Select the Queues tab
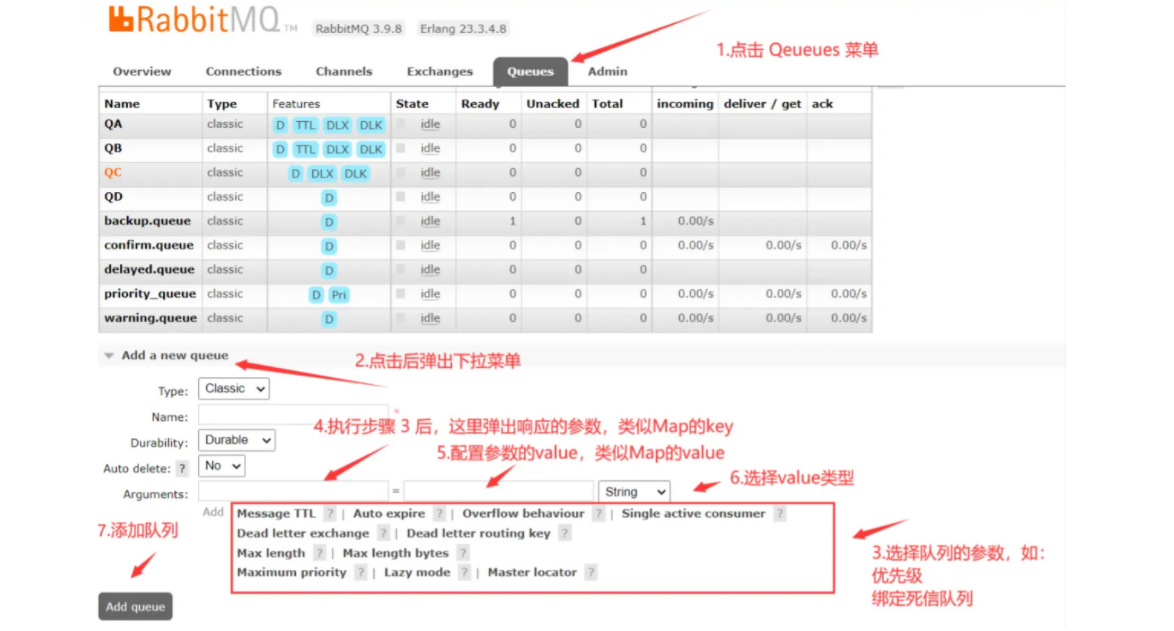This screenshot has width=1174, height=631. [x=530, y=72]
